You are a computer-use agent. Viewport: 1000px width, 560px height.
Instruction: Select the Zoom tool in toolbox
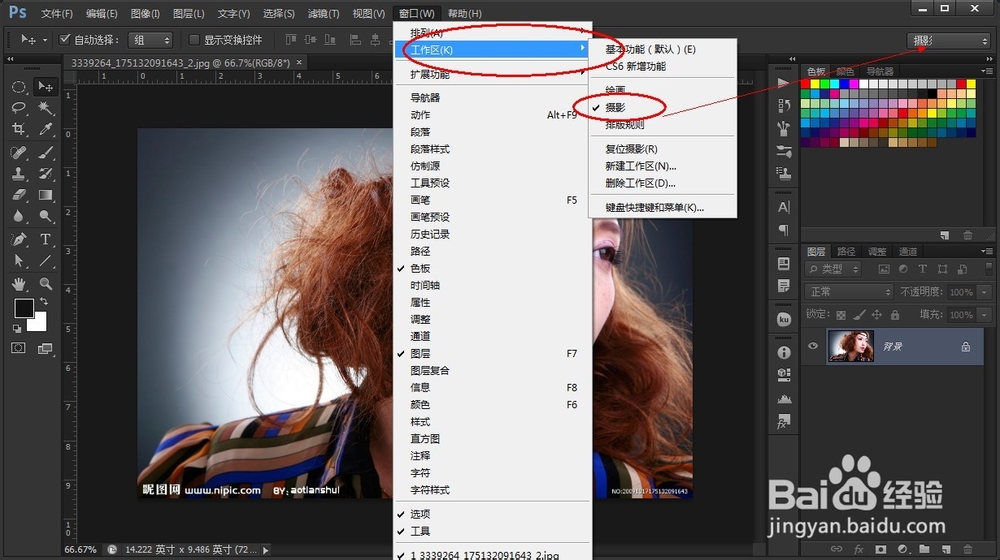[45, 284]
